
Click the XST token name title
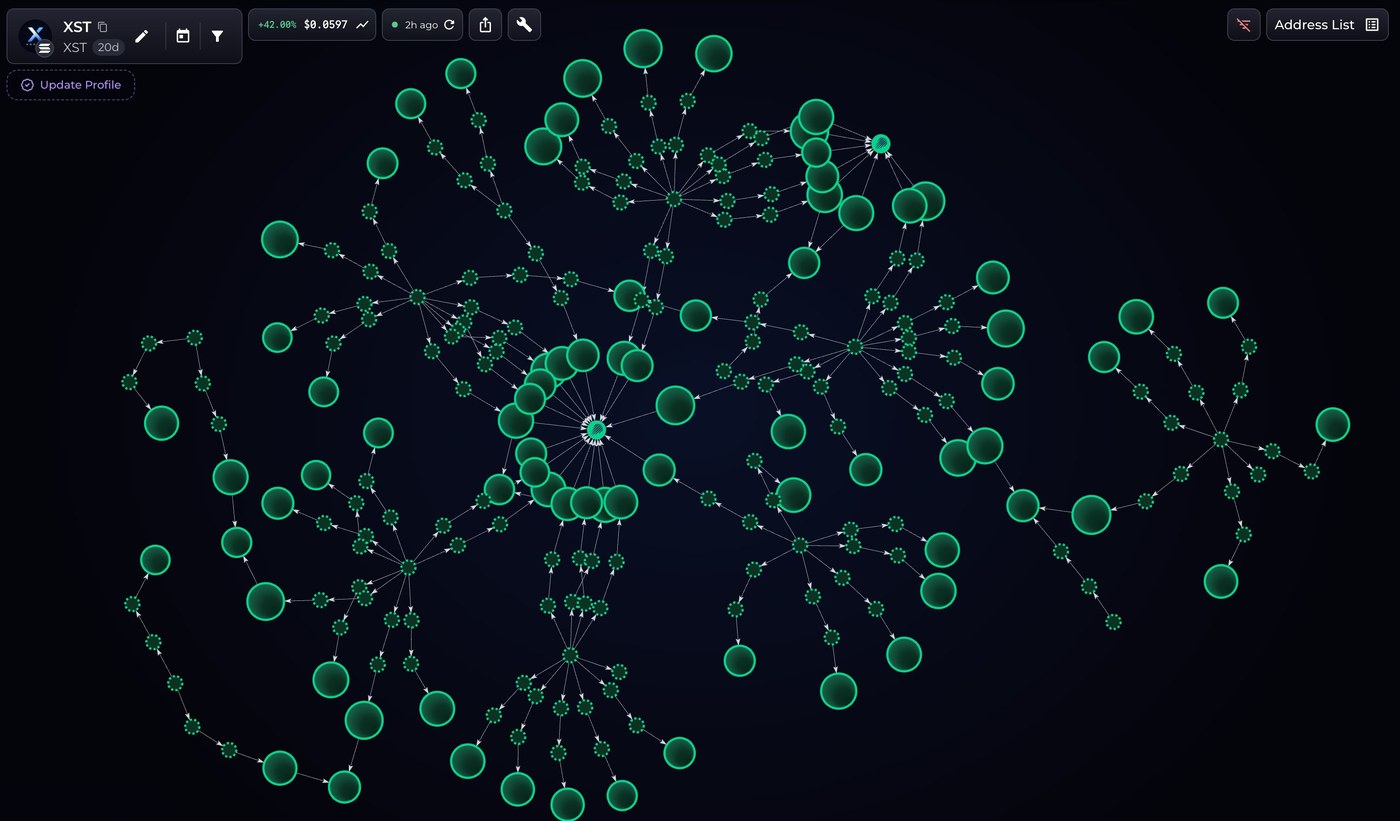point(77,27)
